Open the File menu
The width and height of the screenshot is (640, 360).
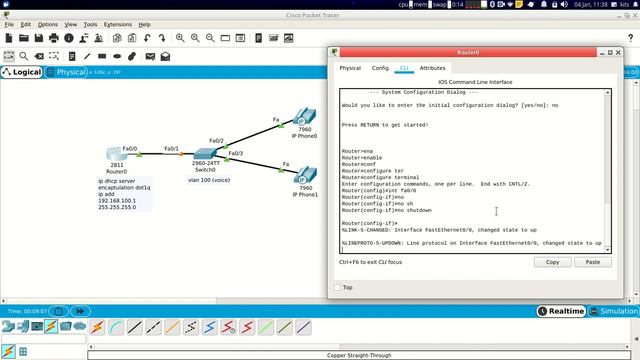point(9,24)
